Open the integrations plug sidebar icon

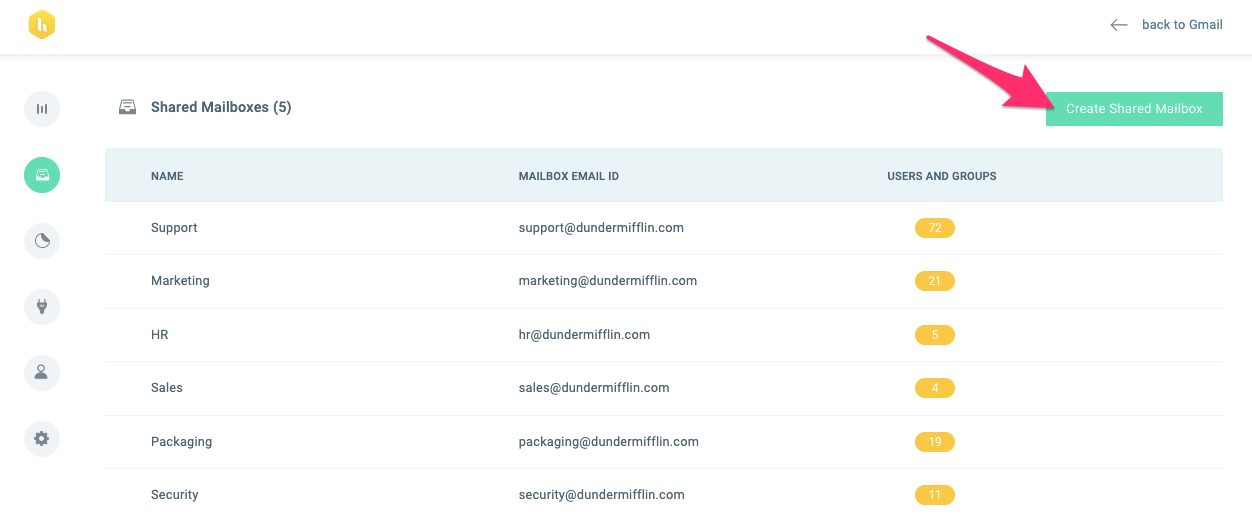coord(42,306)
